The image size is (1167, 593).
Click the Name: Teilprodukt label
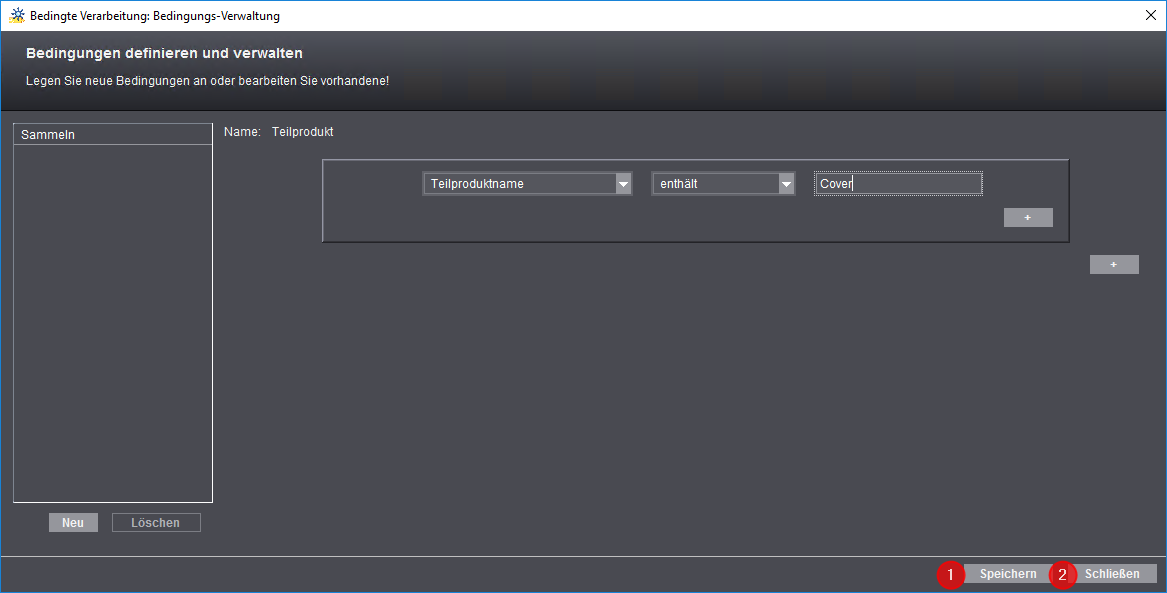279,132
